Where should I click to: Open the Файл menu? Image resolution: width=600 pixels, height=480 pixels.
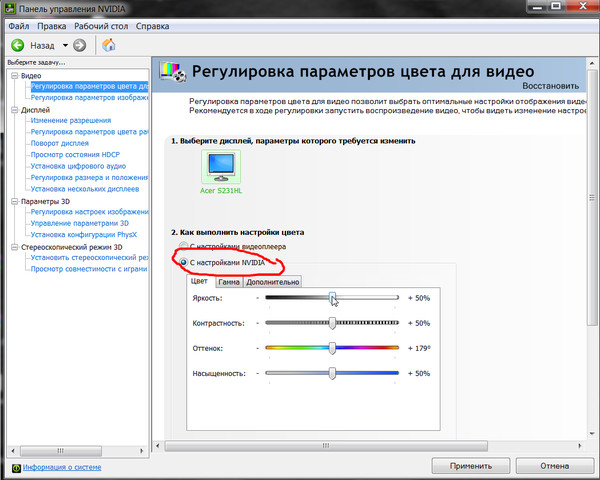(x=19, y=26)
